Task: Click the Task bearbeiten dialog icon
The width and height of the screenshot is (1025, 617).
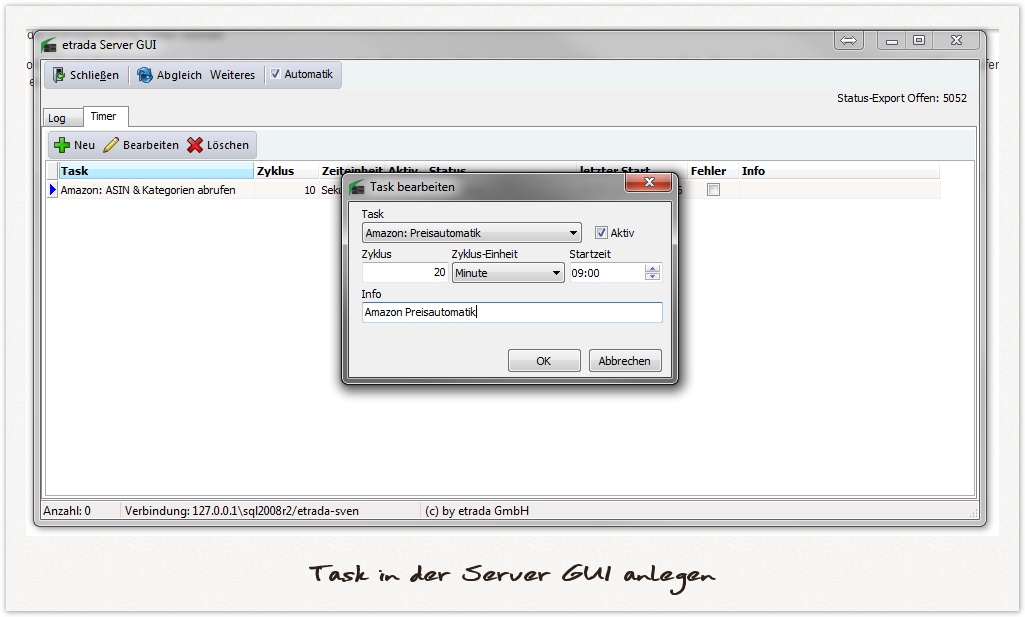Action: click(x=357, y=187)
